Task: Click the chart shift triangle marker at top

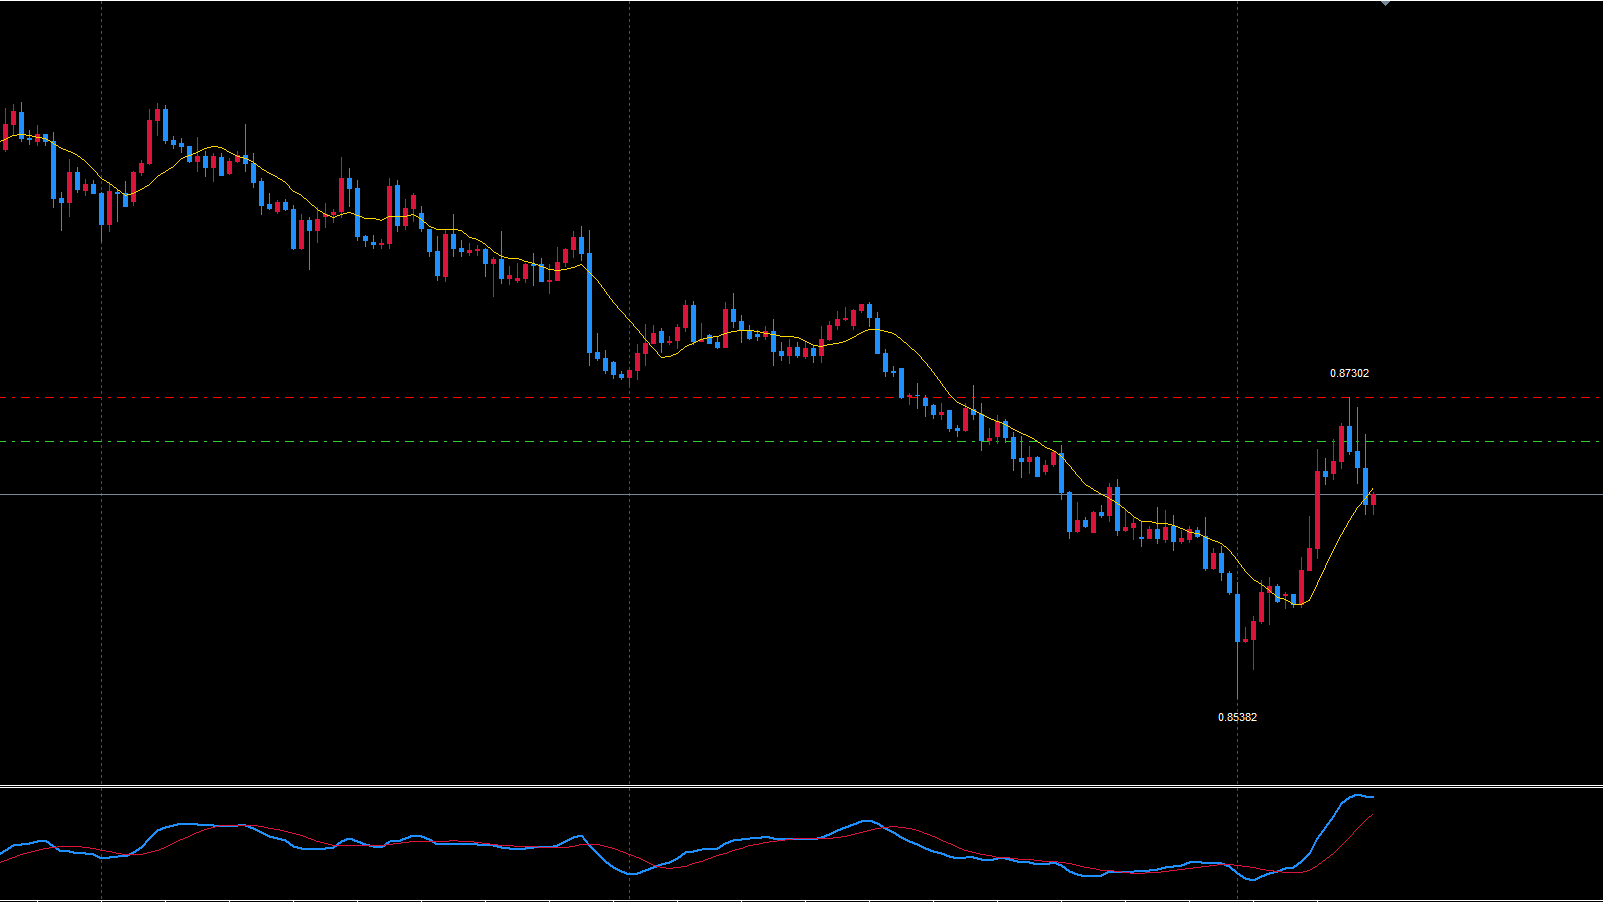Action: (x=1385, y=3)
